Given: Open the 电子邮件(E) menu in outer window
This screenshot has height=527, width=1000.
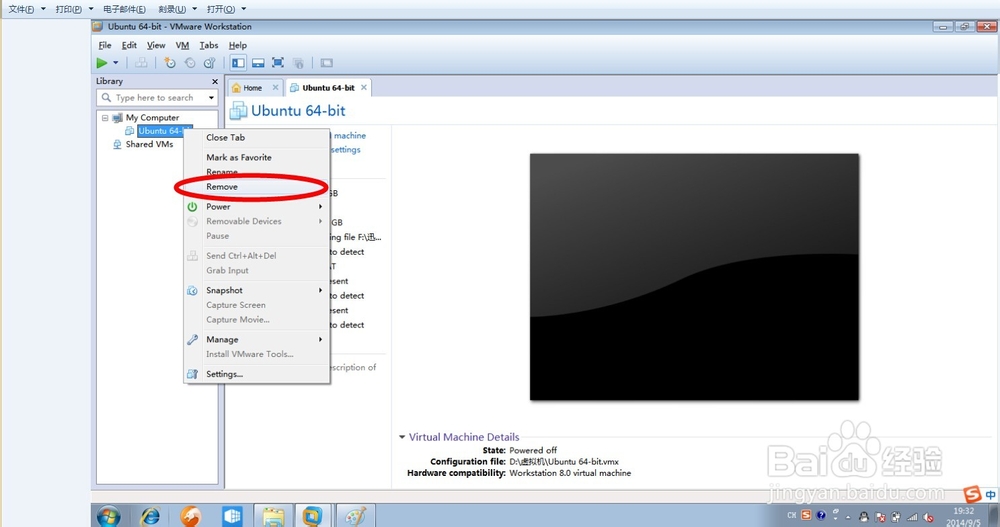Looking at the screenshot, I should [124, 9].
